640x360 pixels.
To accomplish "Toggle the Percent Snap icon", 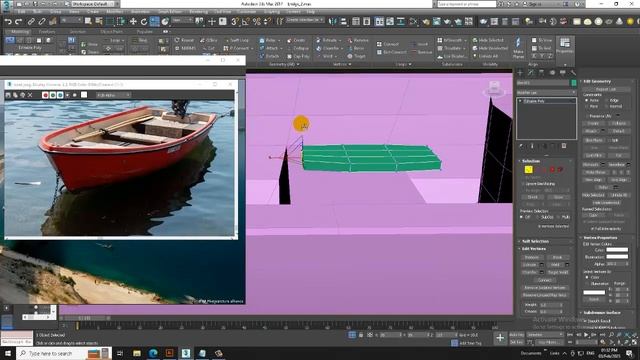I will pyautogui.click(x=257, y=22).
